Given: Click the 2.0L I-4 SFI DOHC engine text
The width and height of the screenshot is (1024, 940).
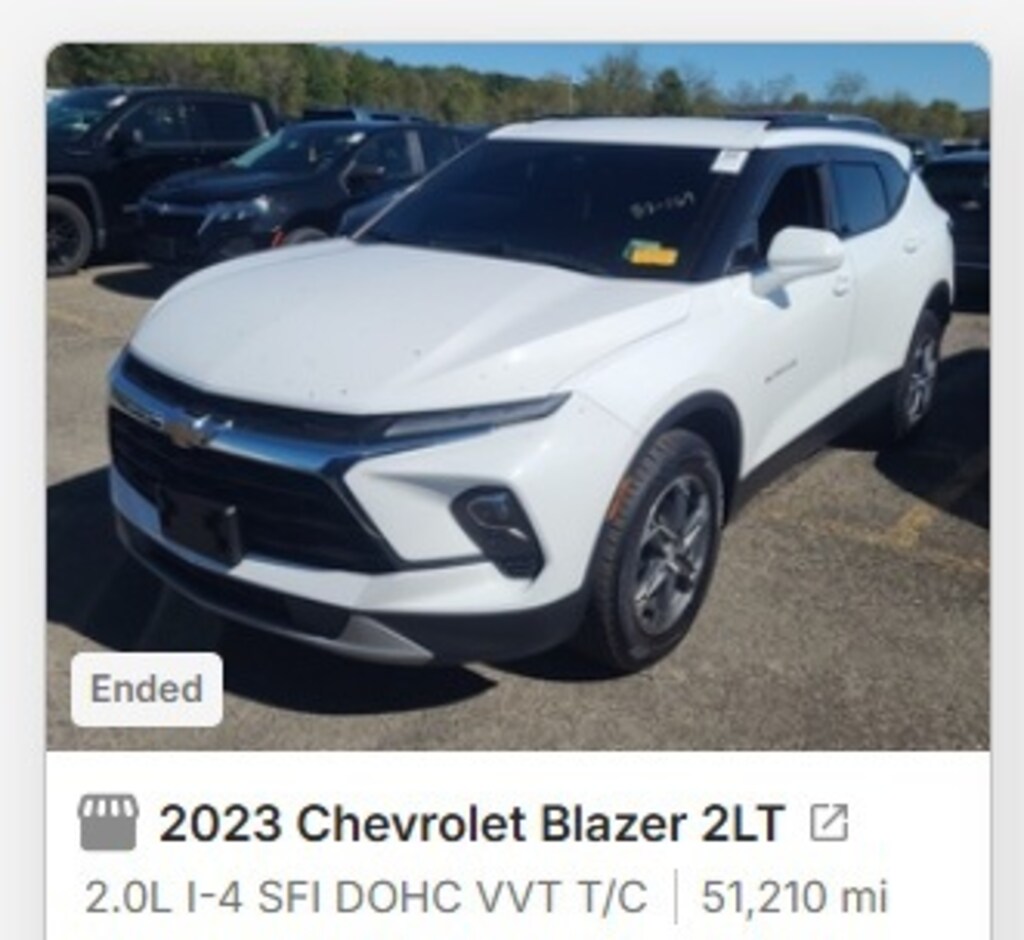Looking at the screenshot, I should (366, 897).
